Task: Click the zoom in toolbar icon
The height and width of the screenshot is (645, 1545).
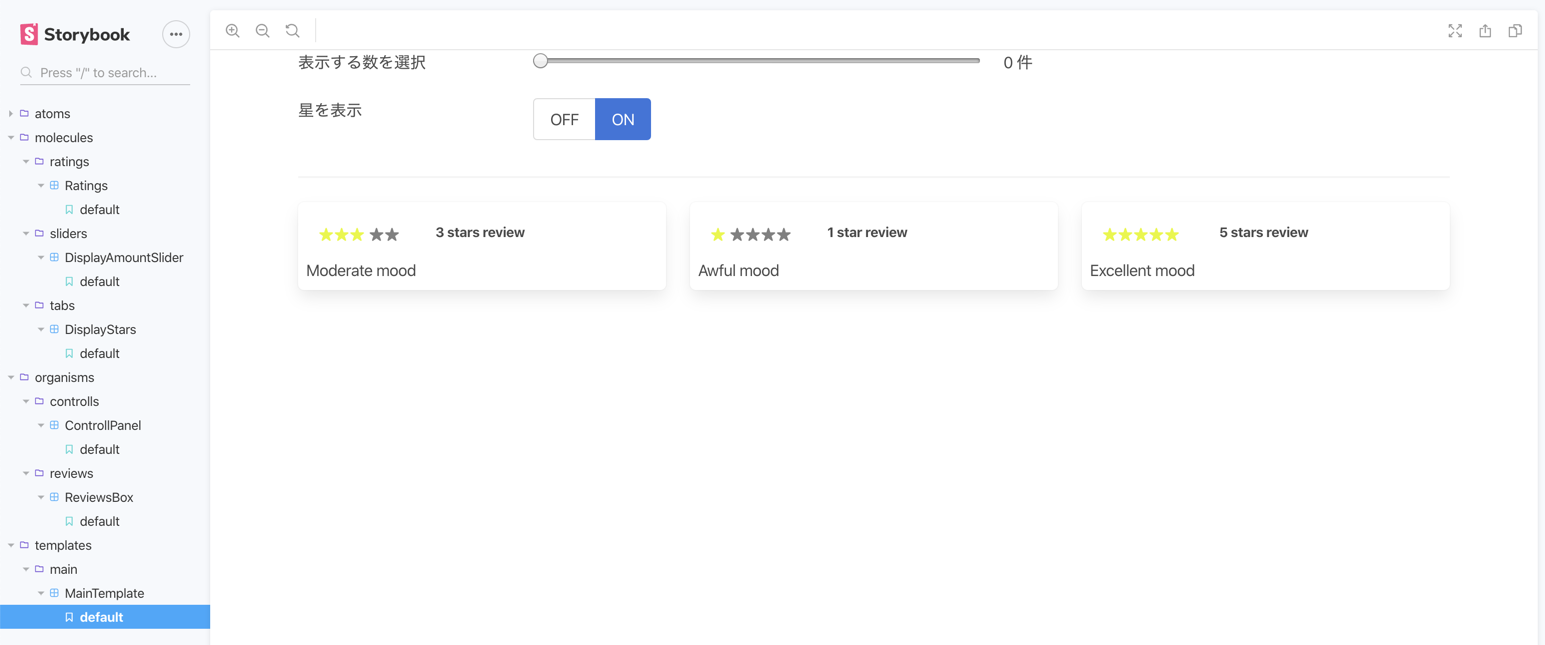Action: [x=233, y=31]
